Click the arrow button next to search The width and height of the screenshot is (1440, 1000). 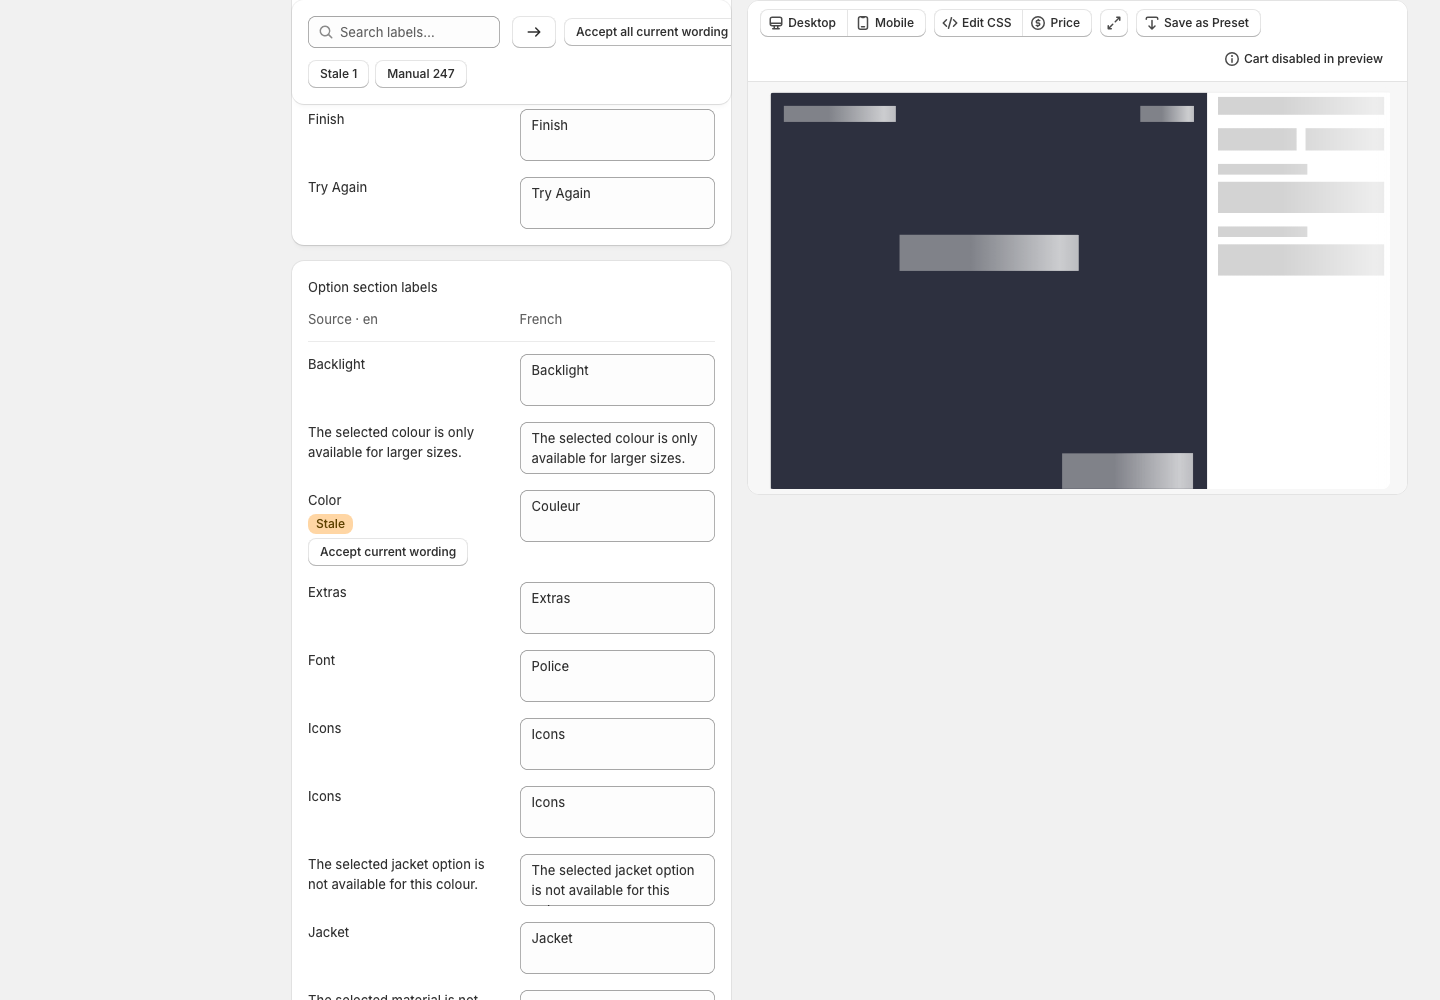[x=534, y=32]
